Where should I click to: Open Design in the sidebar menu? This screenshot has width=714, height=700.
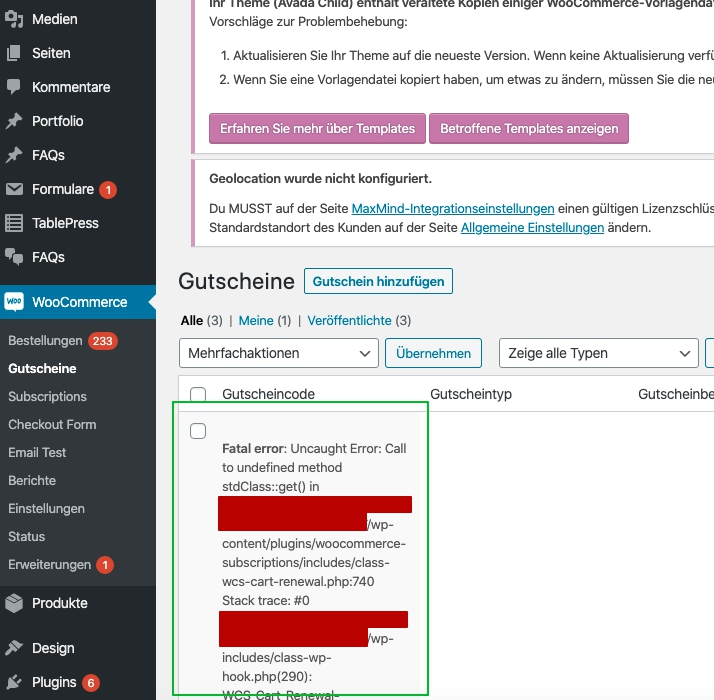(x=53, y=648)
